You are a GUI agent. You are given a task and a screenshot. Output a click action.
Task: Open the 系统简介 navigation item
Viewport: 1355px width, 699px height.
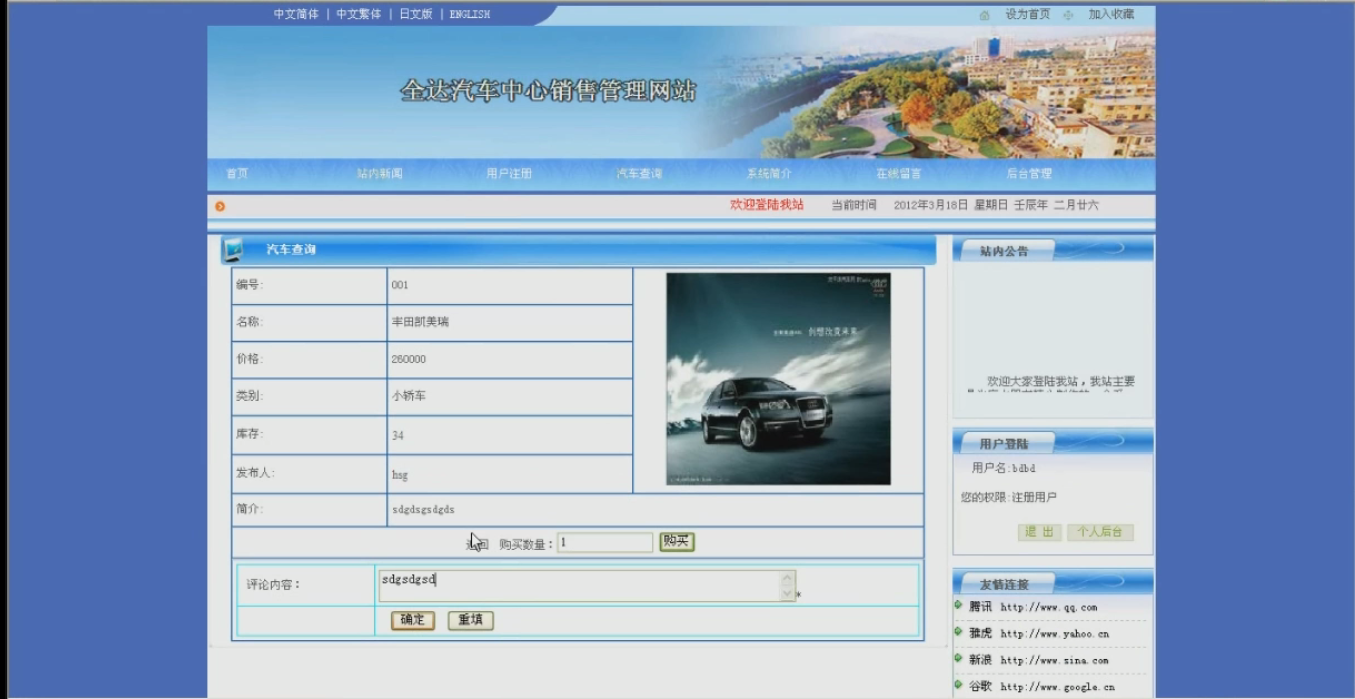[769, 174]
